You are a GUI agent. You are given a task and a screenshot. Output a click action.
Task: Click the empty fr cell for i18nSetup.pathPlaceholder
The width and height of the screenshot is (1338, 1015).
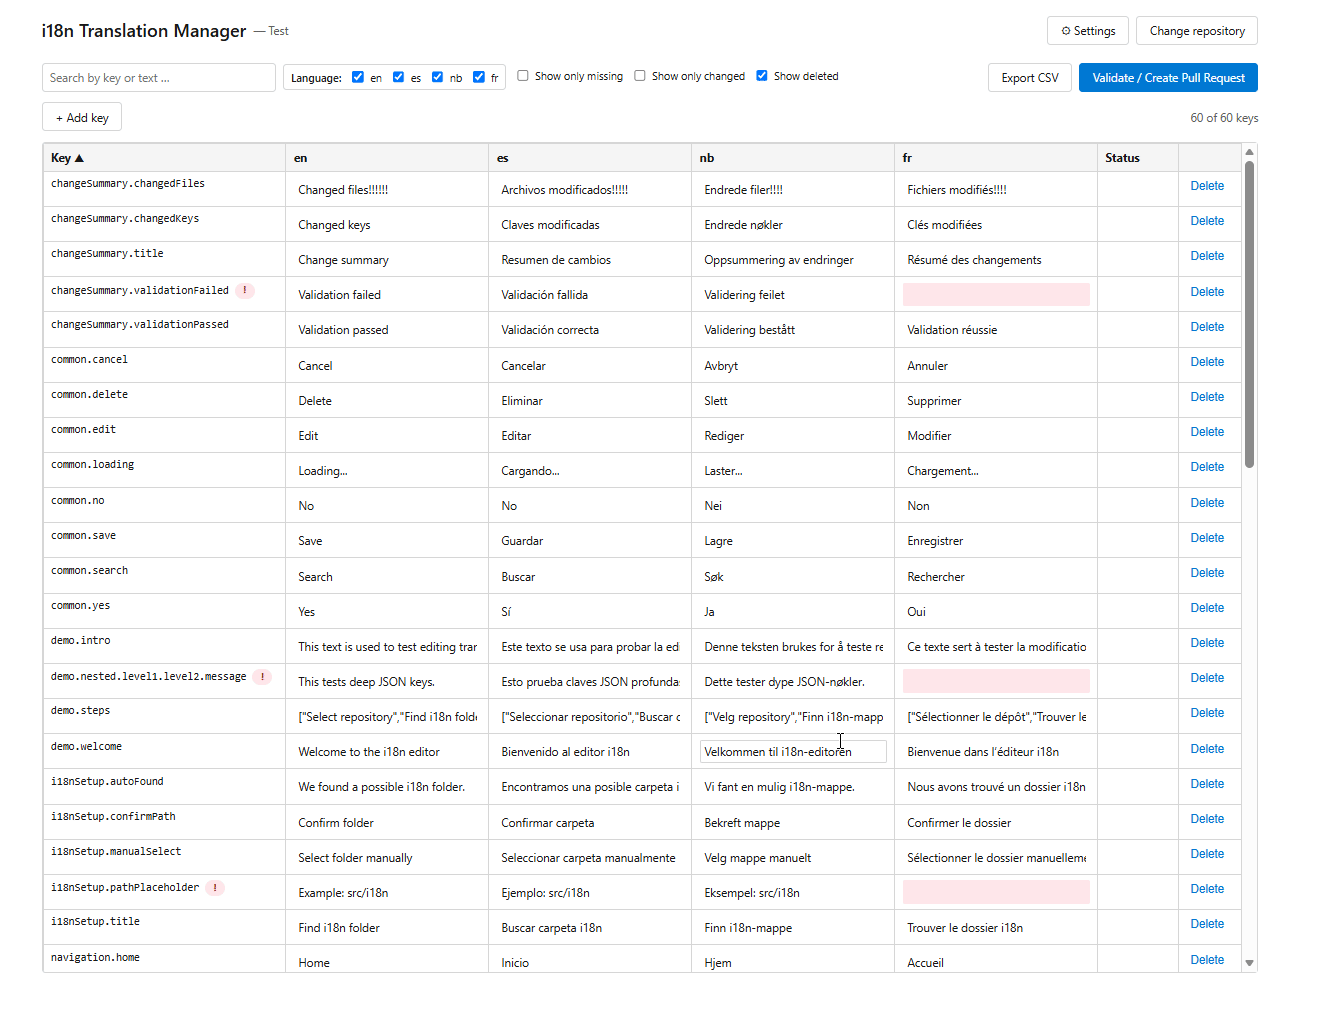click(996, 892)
